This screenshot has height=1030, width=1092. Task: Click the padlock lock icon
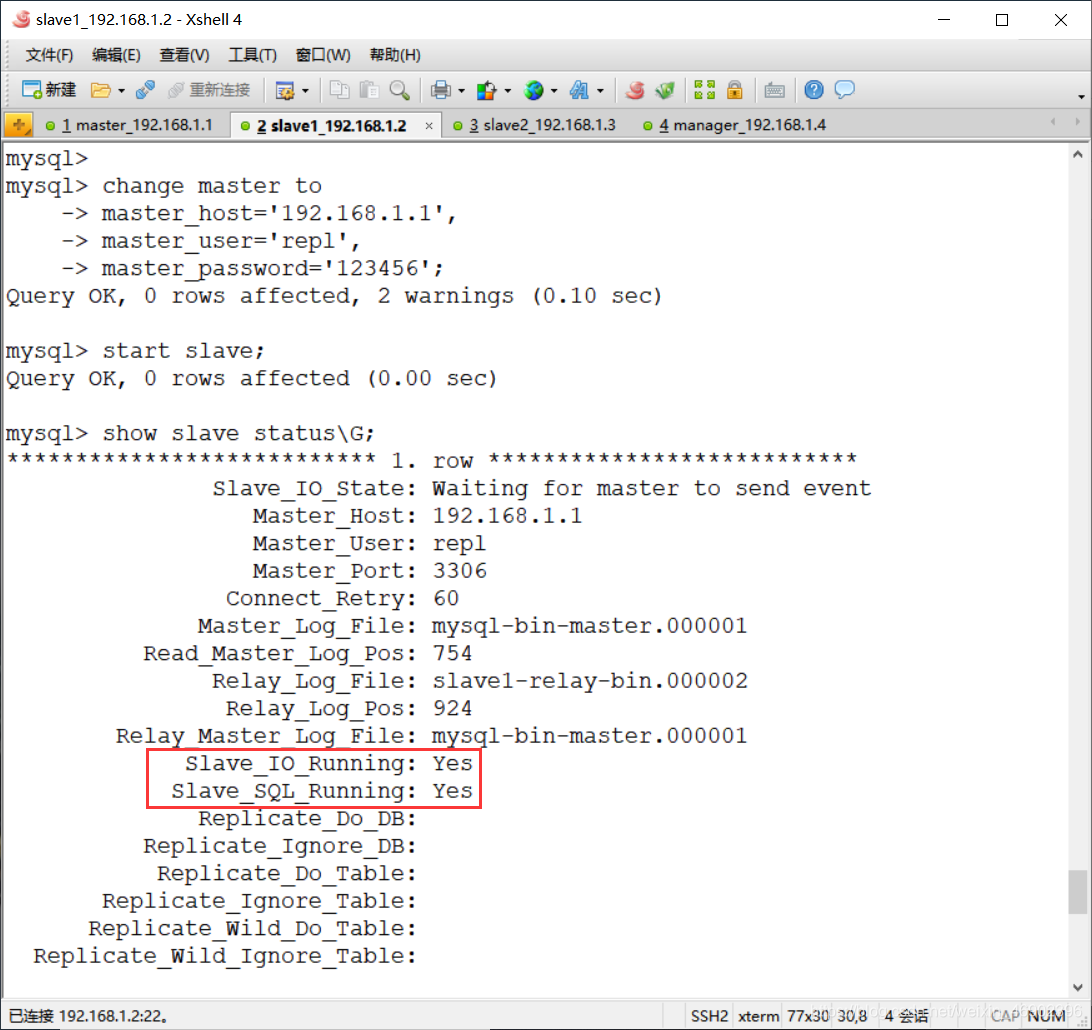735,90
